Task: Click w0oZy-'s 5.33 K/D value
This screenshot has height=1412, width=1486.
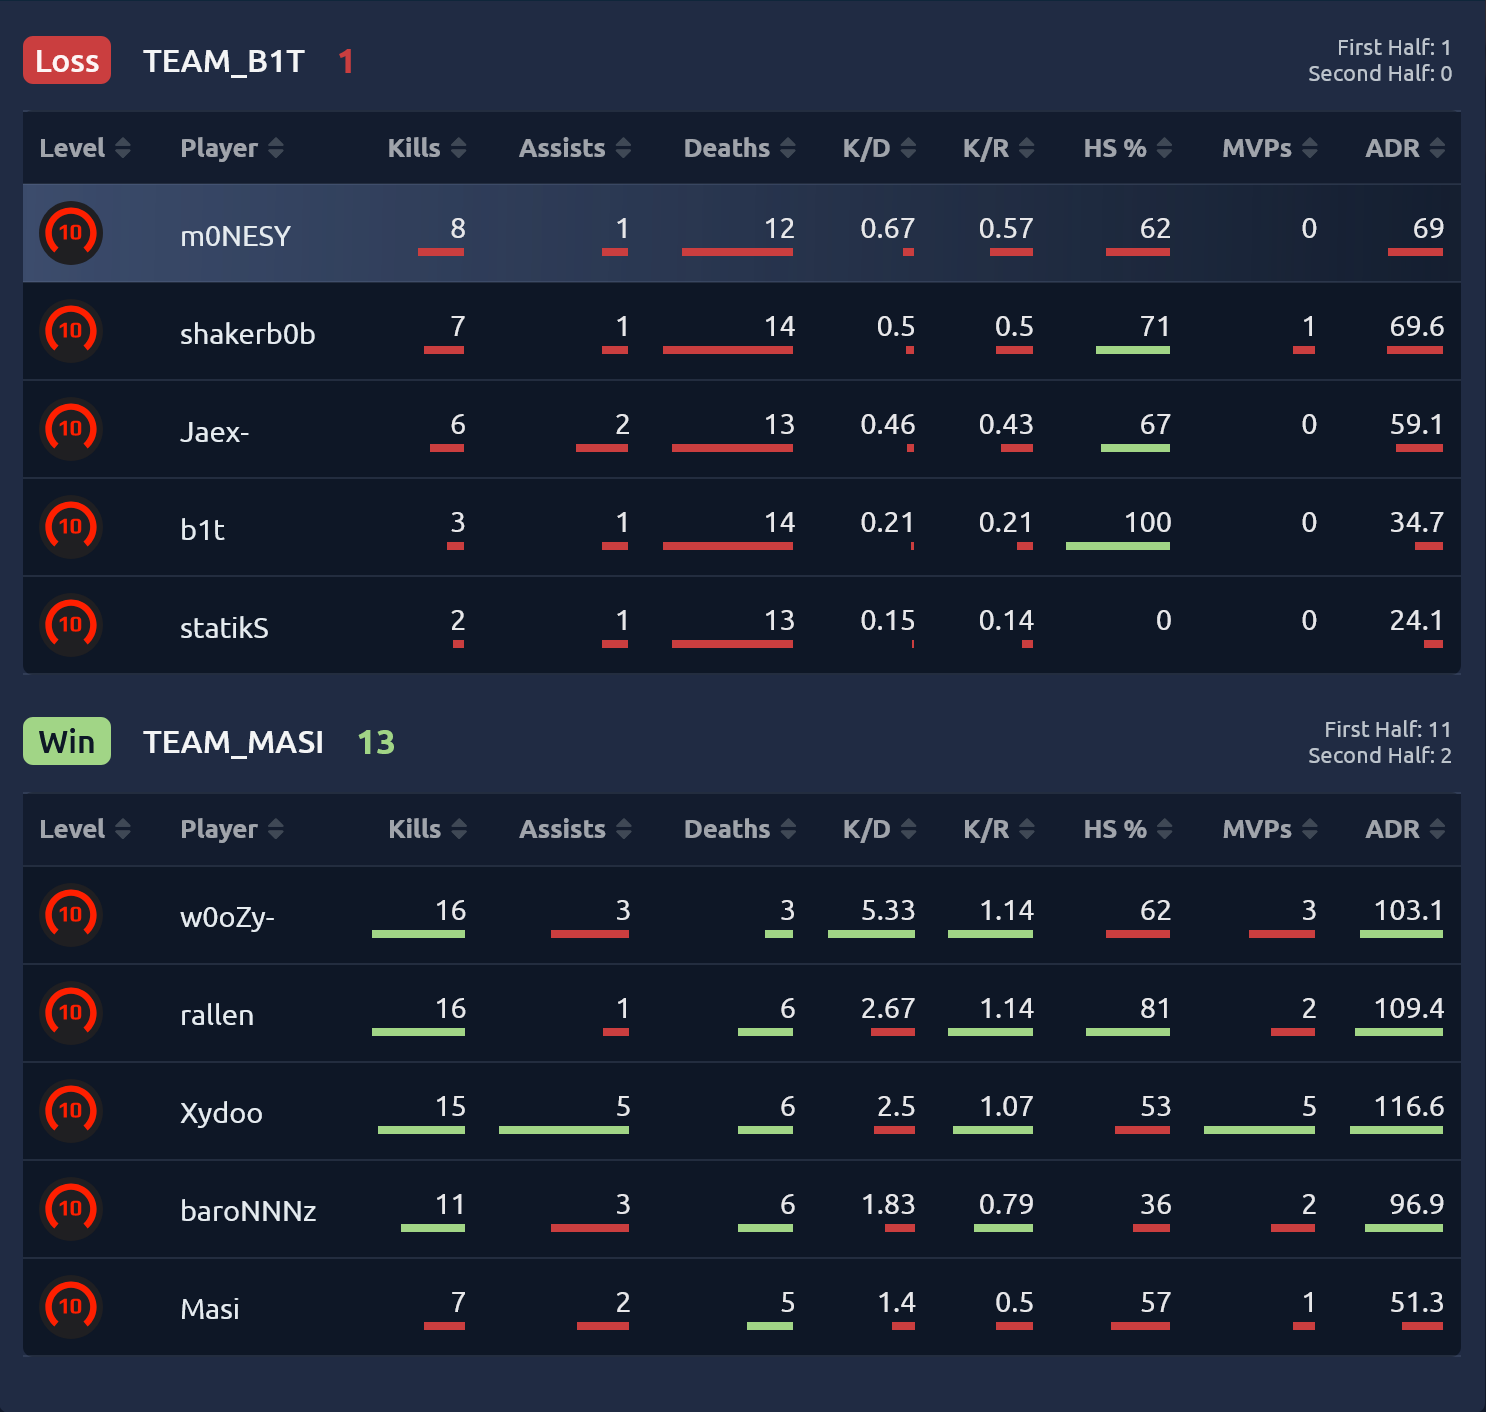Action: 888,910
